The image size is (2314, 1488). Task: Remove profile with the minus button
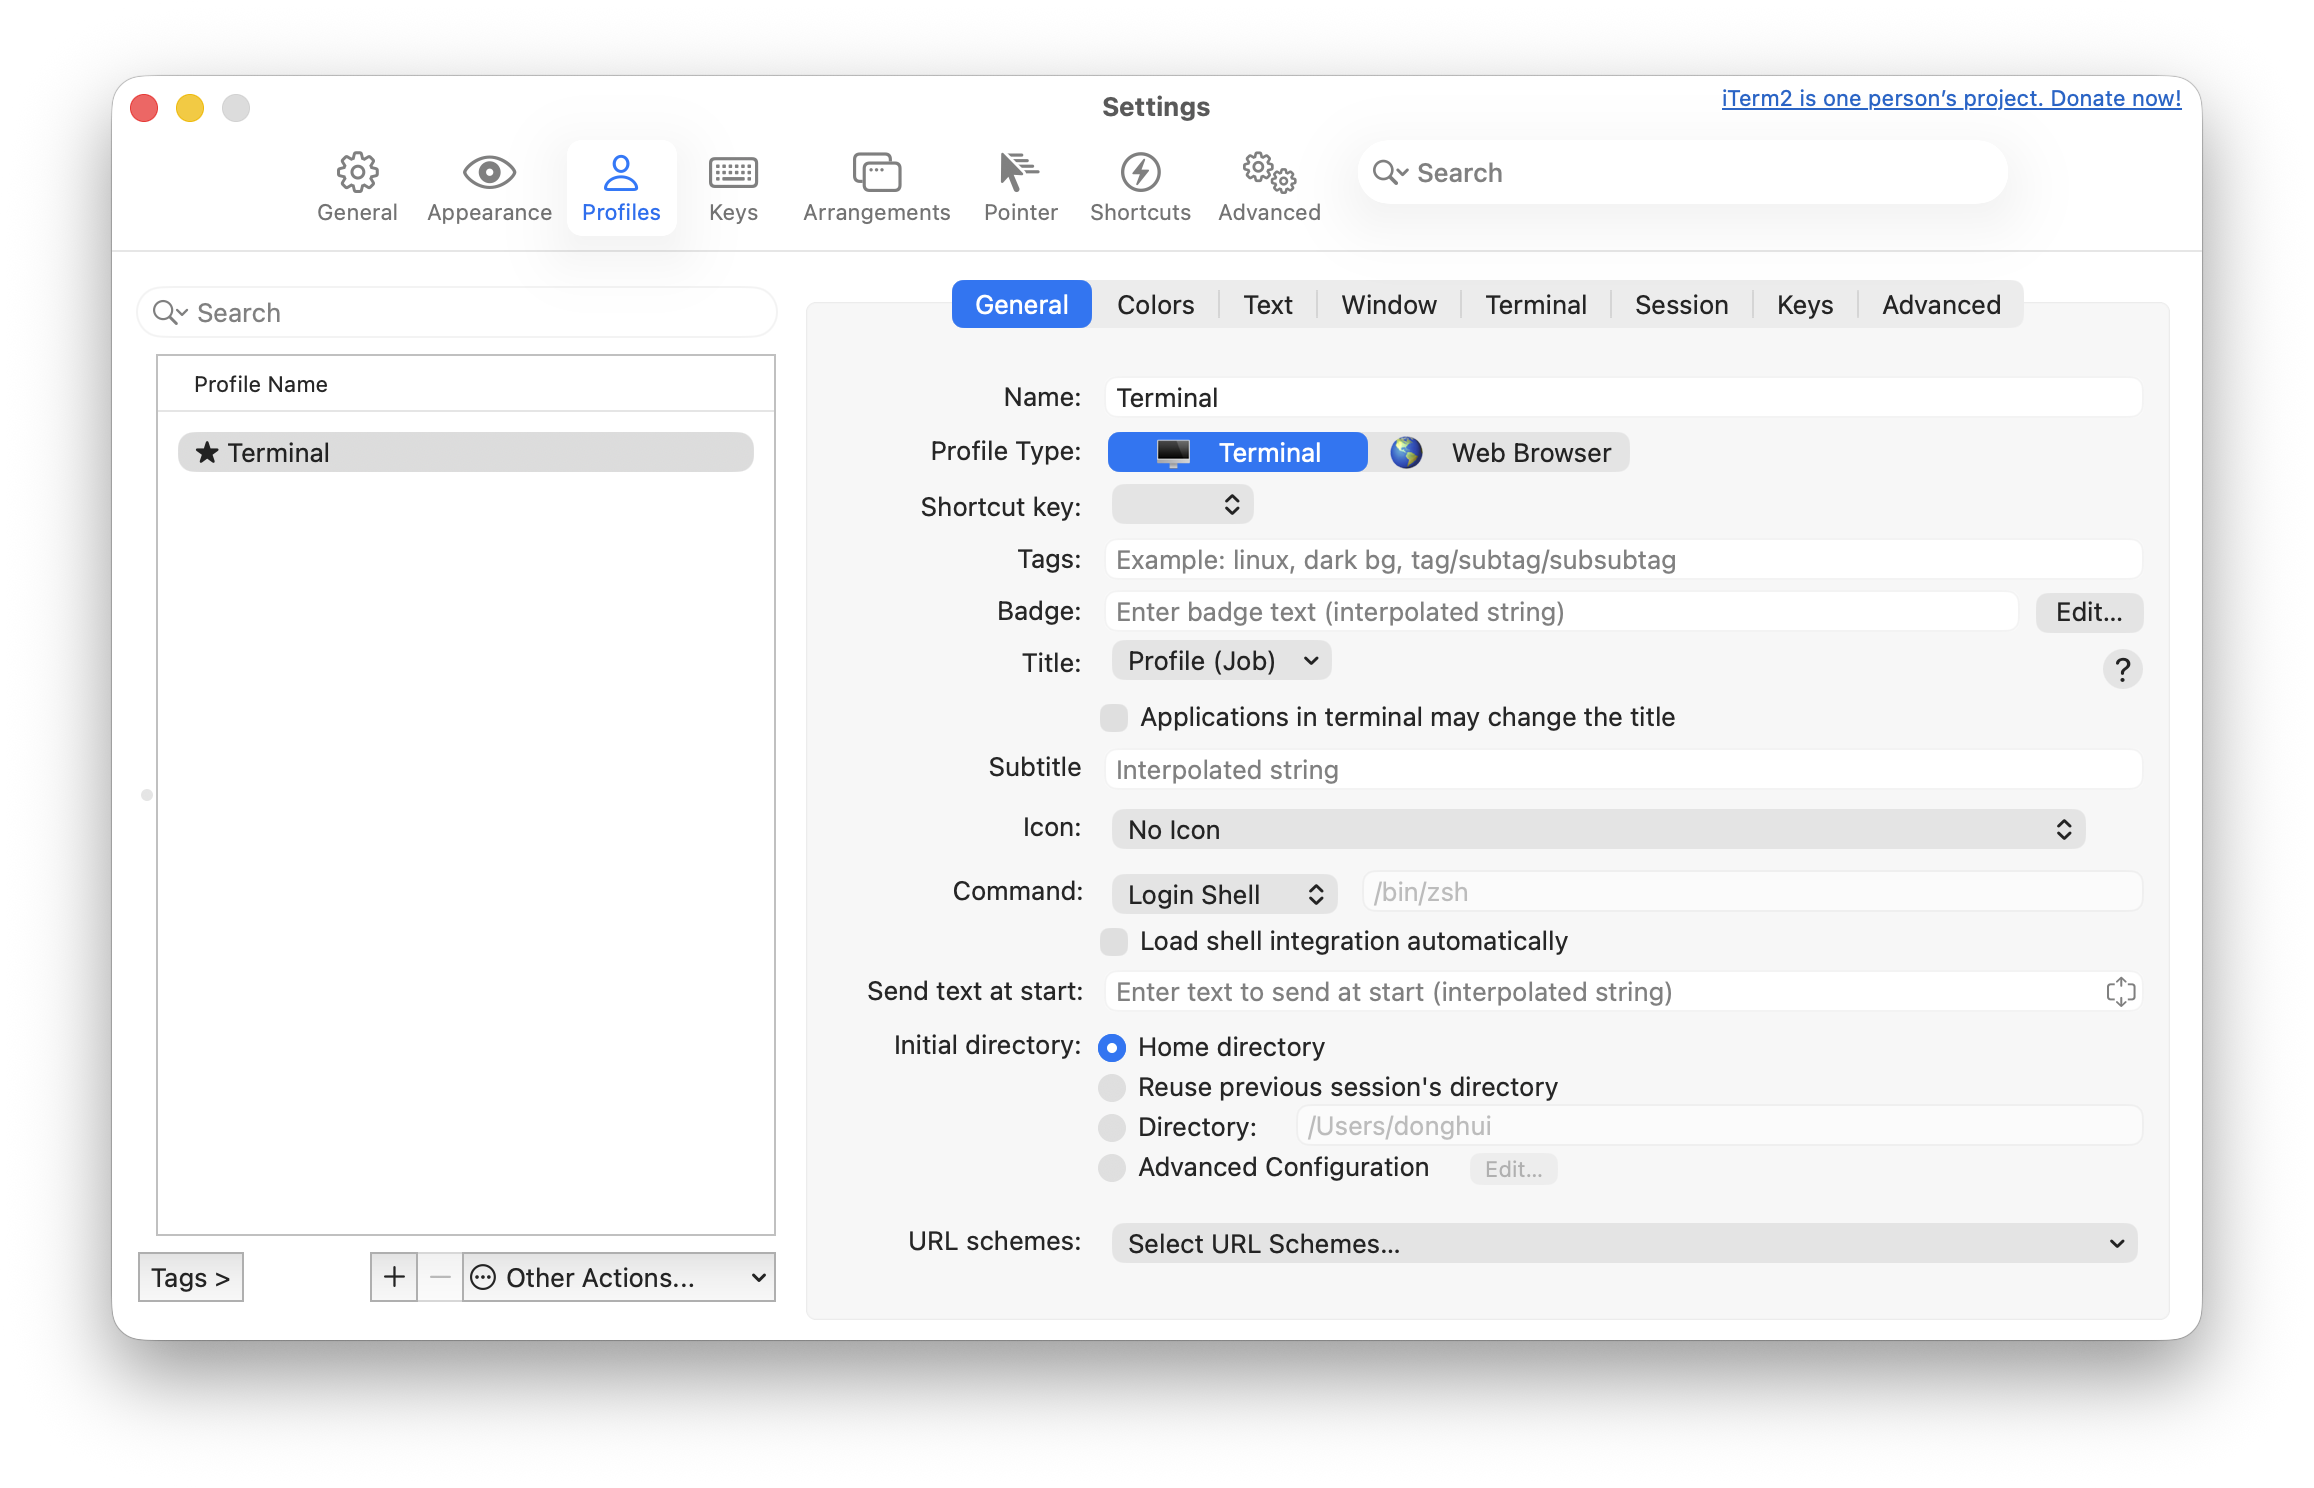(440, 1277)
